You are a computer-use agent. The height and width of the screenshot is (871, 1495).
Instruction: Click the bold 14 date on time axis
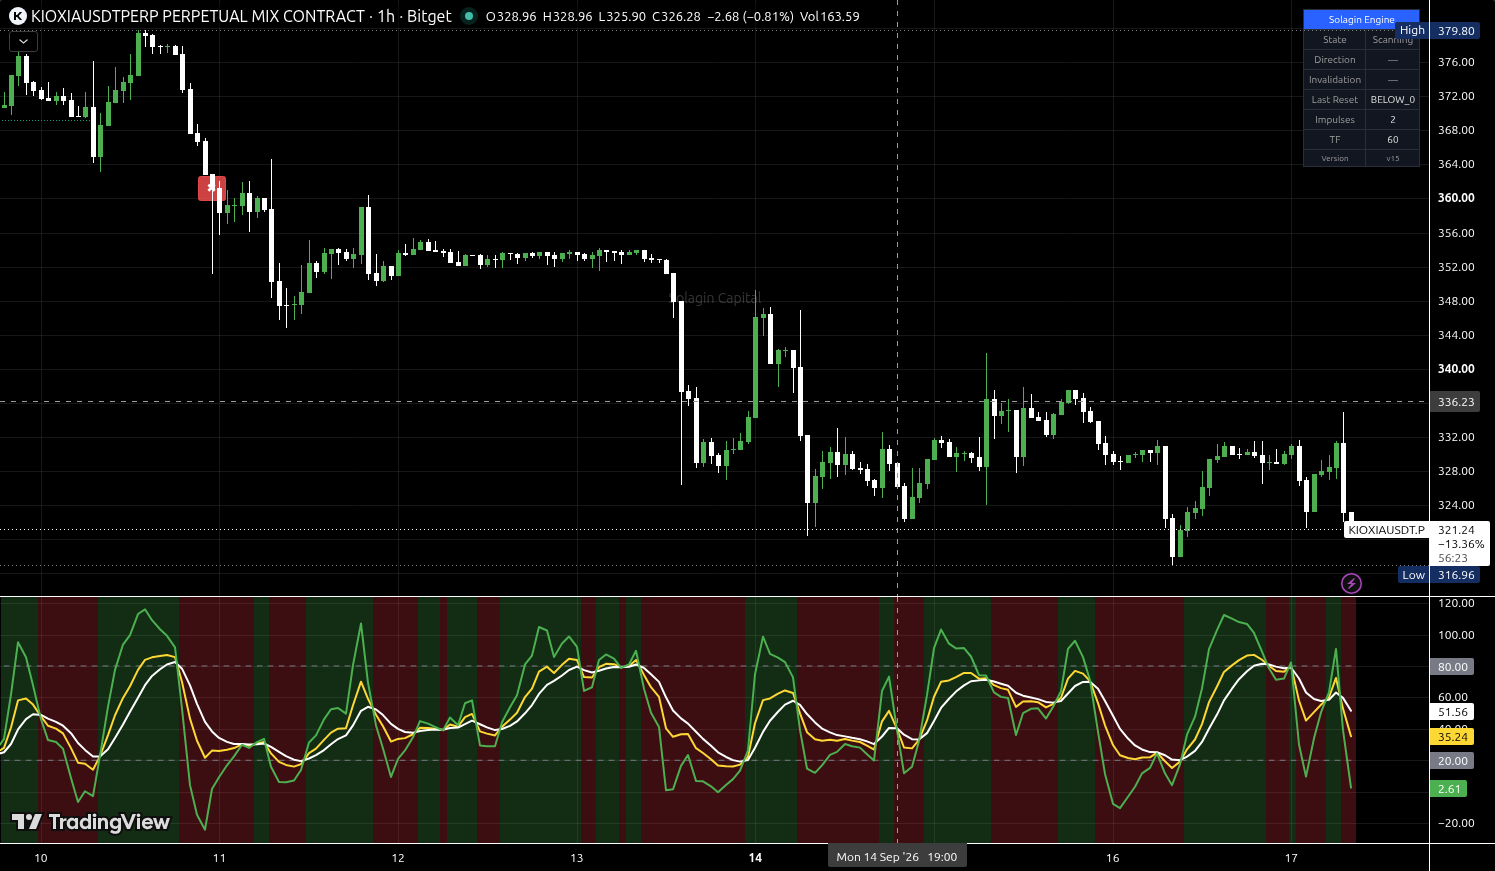755,858
